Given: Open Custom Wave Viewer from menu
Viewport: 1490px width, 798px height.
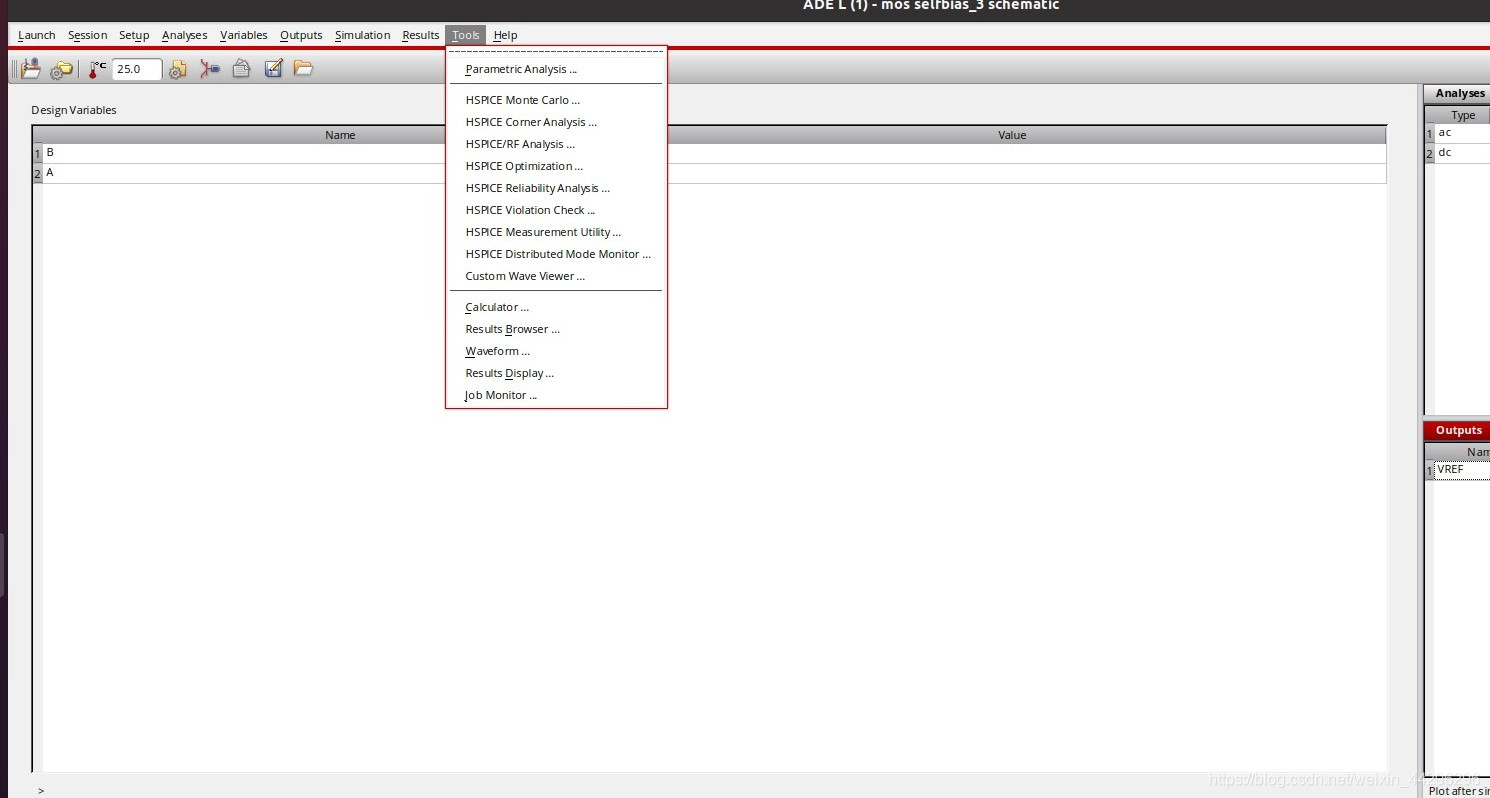Looking at the screenshot, I should 556,276.
